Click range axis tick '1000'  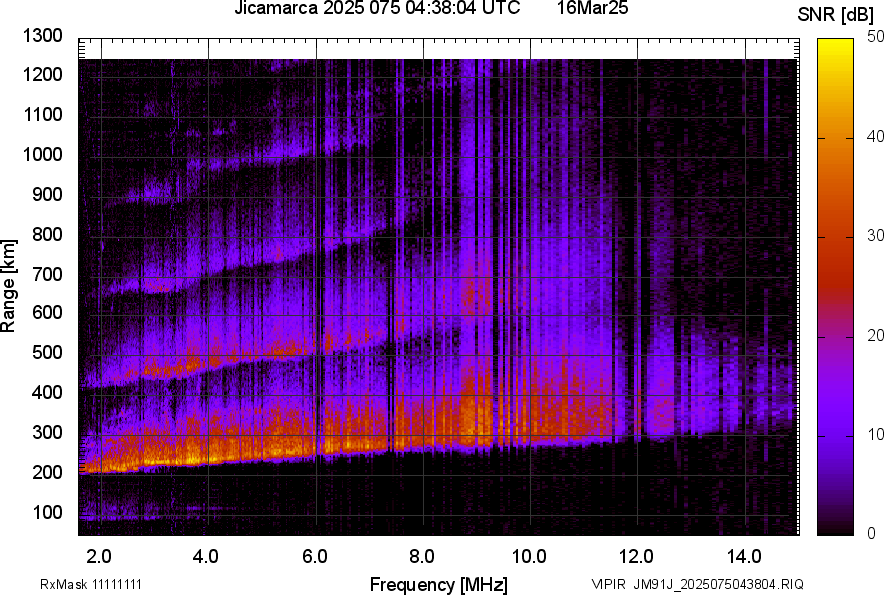[42, 154]
